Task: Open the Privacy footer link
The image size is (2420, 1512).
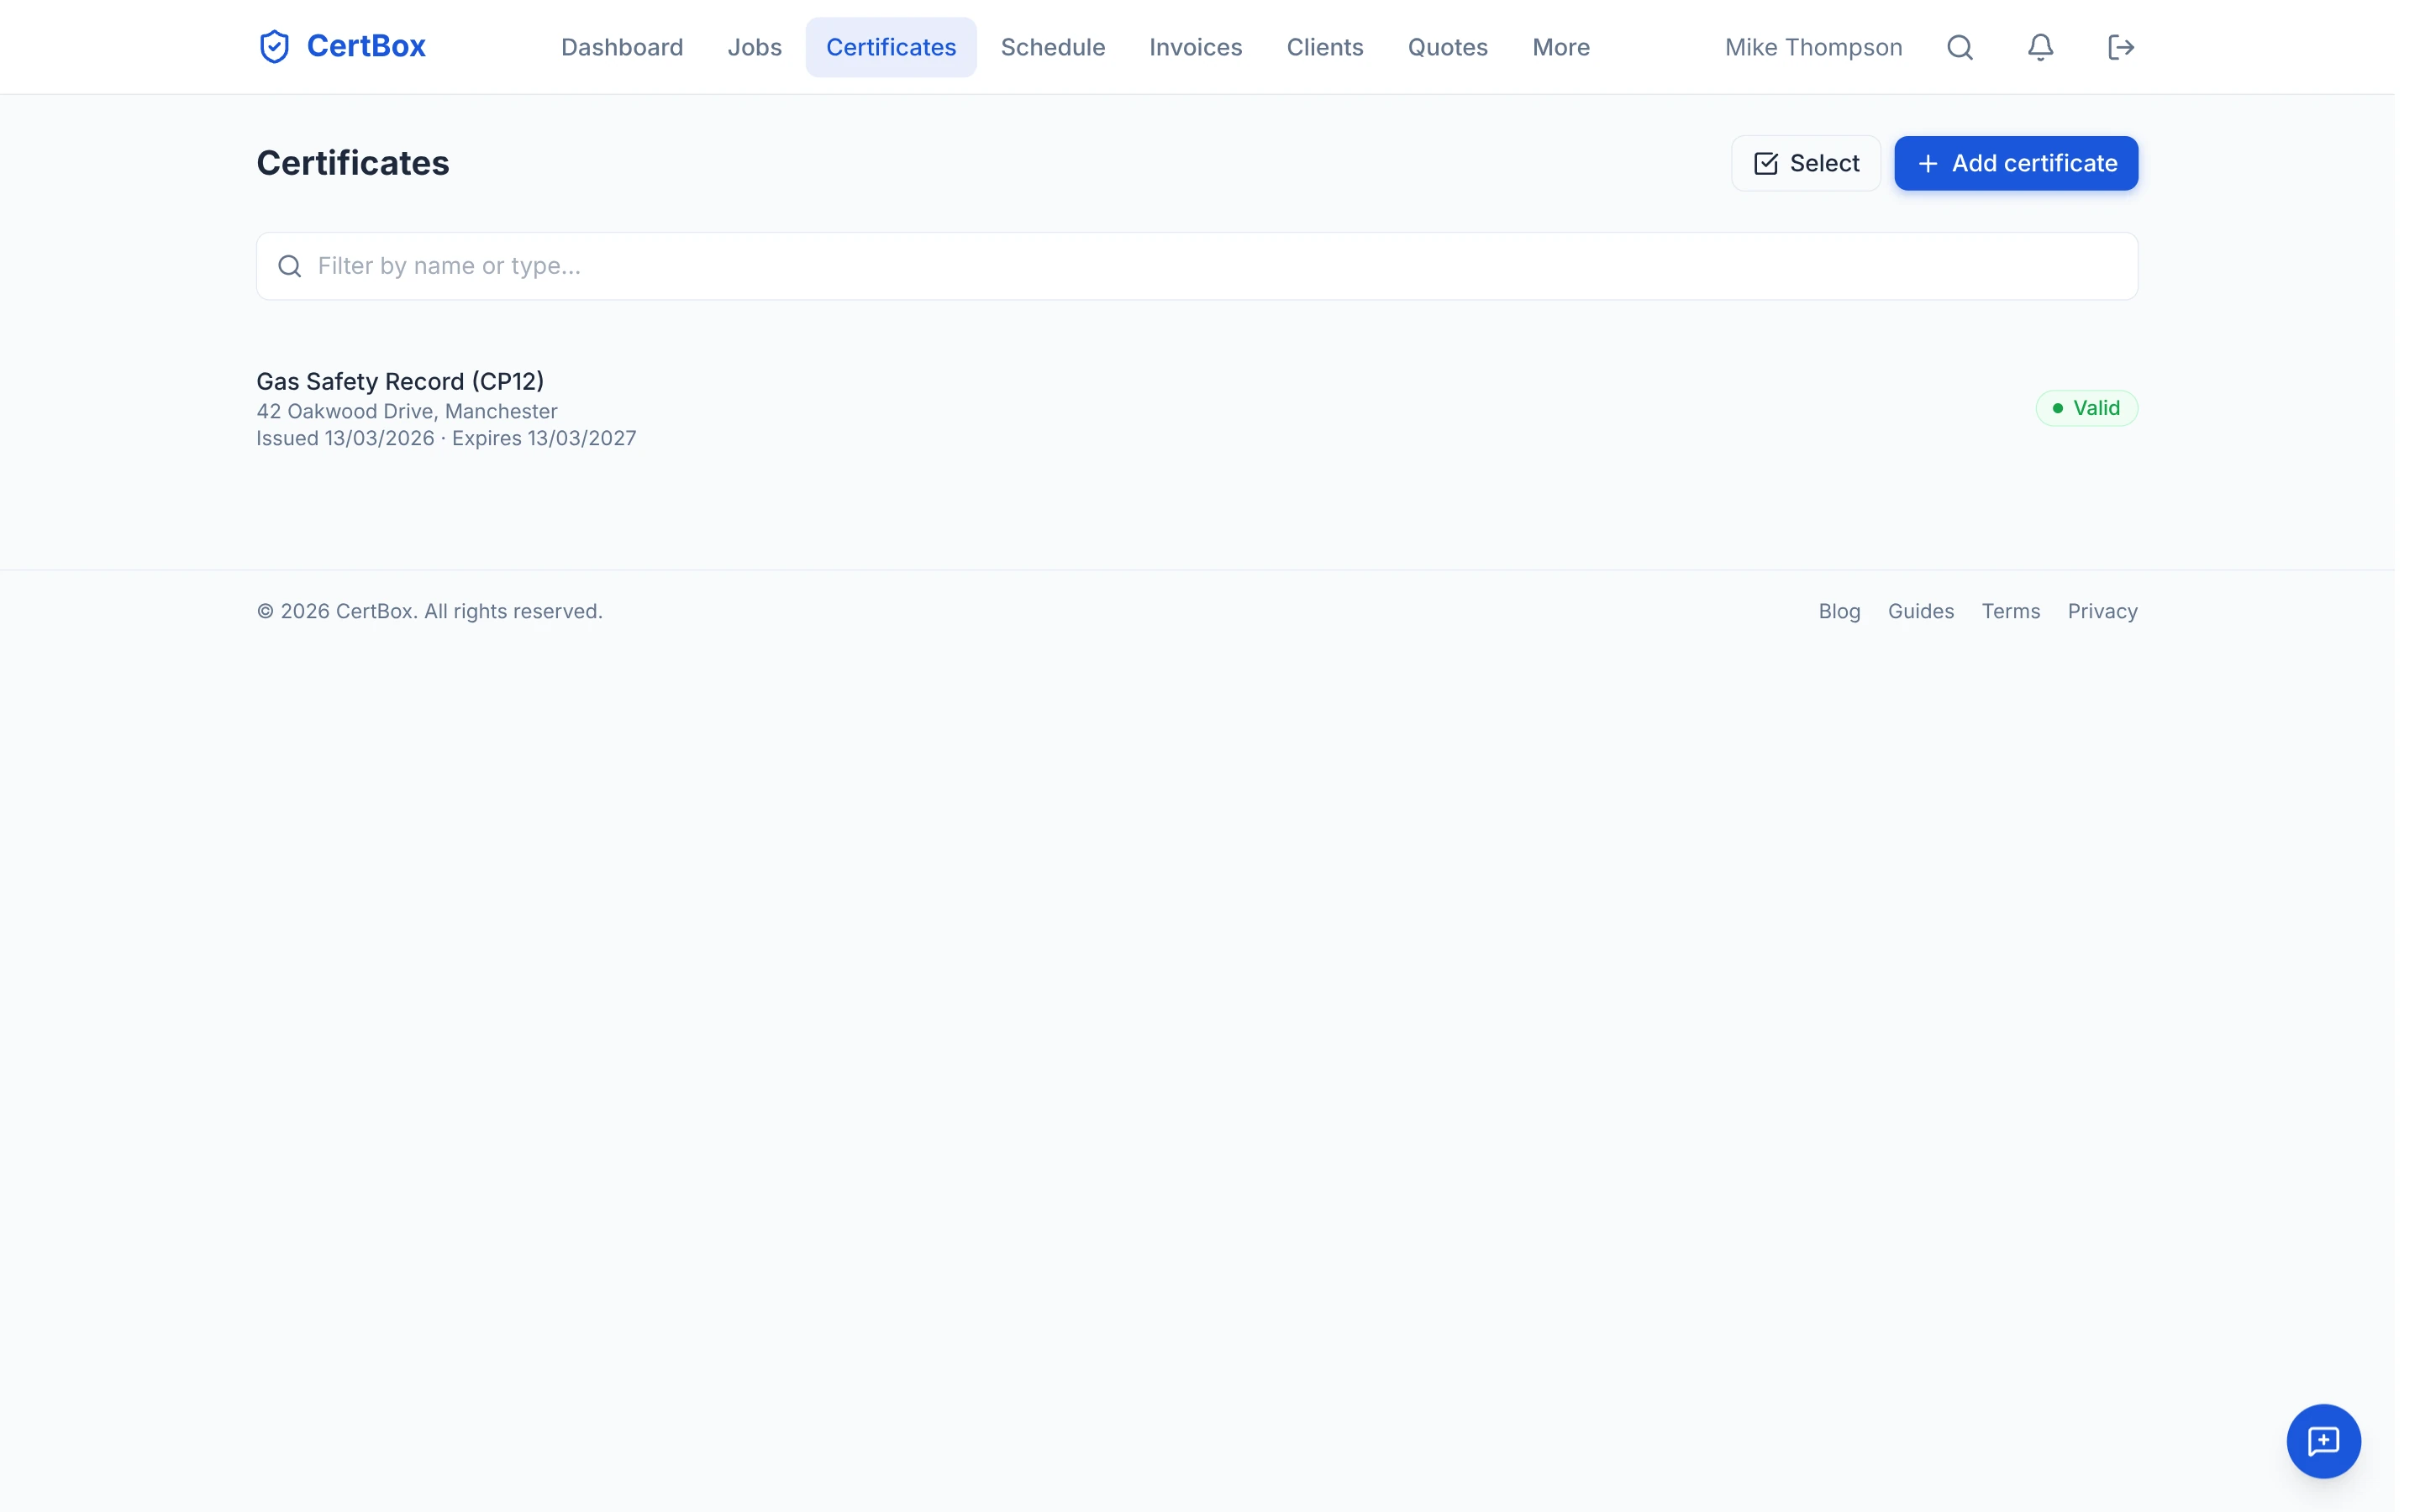Action: (x=2102, y=611)
